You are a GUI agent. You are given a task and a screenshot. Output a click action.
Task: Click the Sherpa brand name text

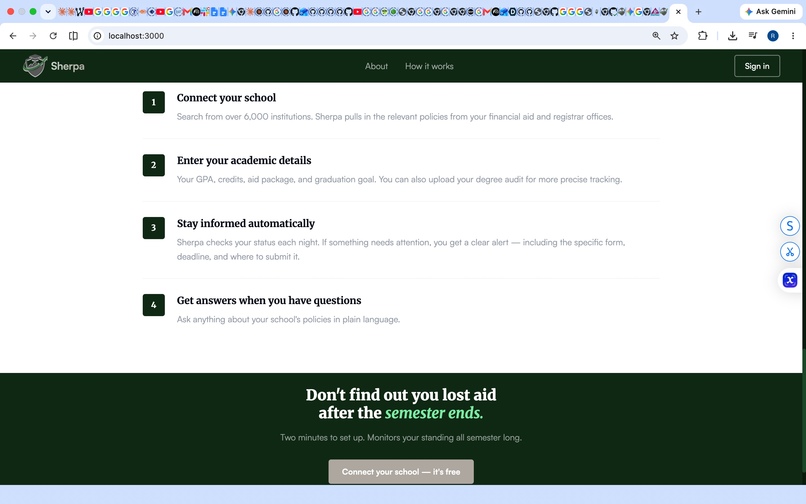click(67, 66)
